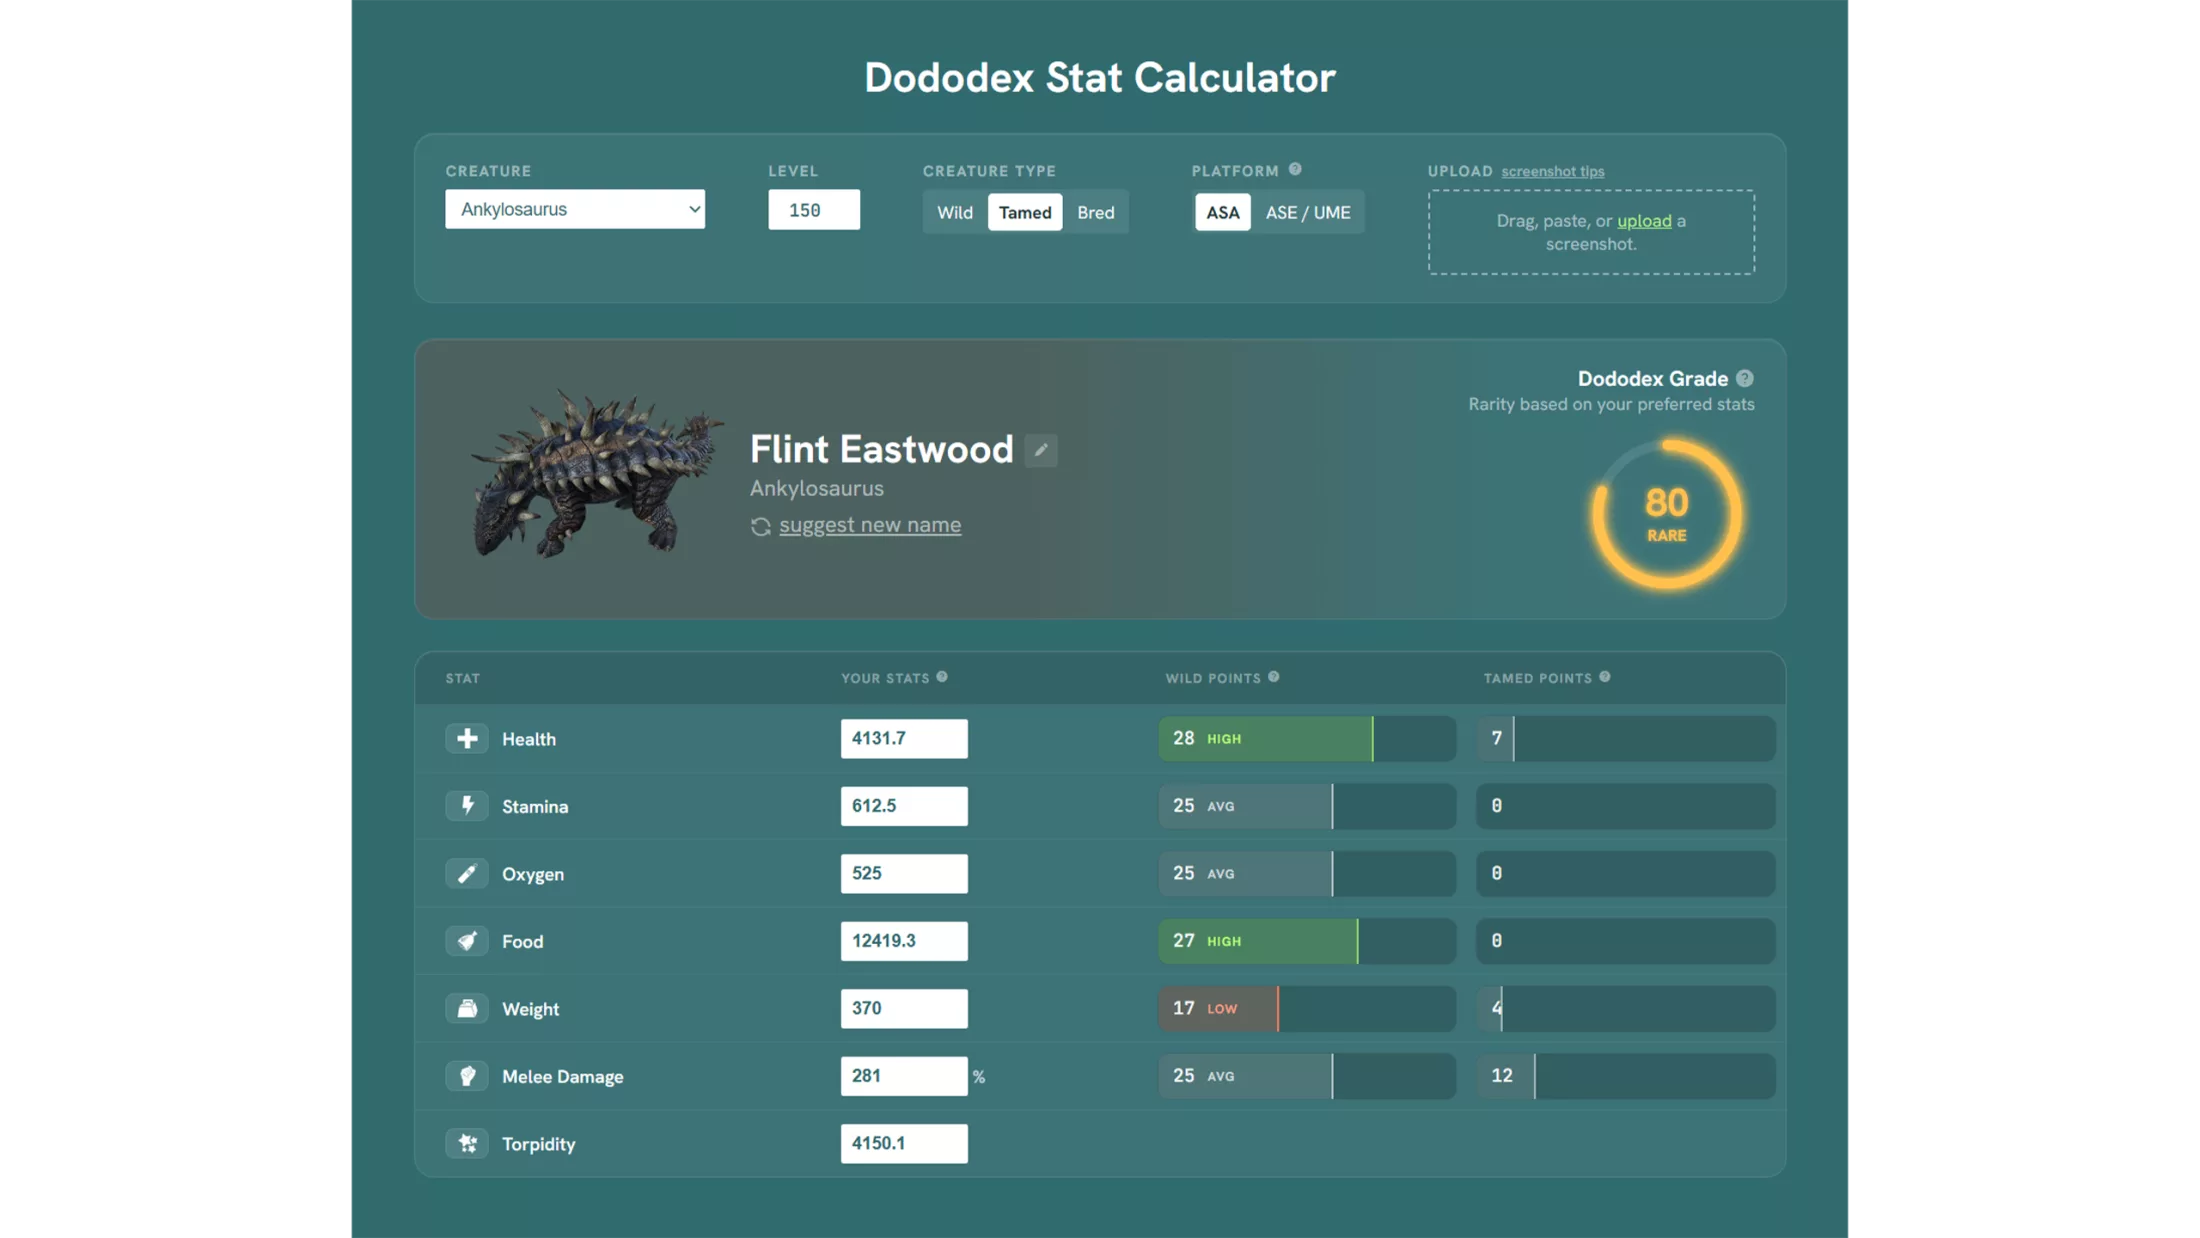Image resolution: width=2200 pixels, height=1238 pixels.
Task: Click suggest new name link
Action: [x=870, y=525]
